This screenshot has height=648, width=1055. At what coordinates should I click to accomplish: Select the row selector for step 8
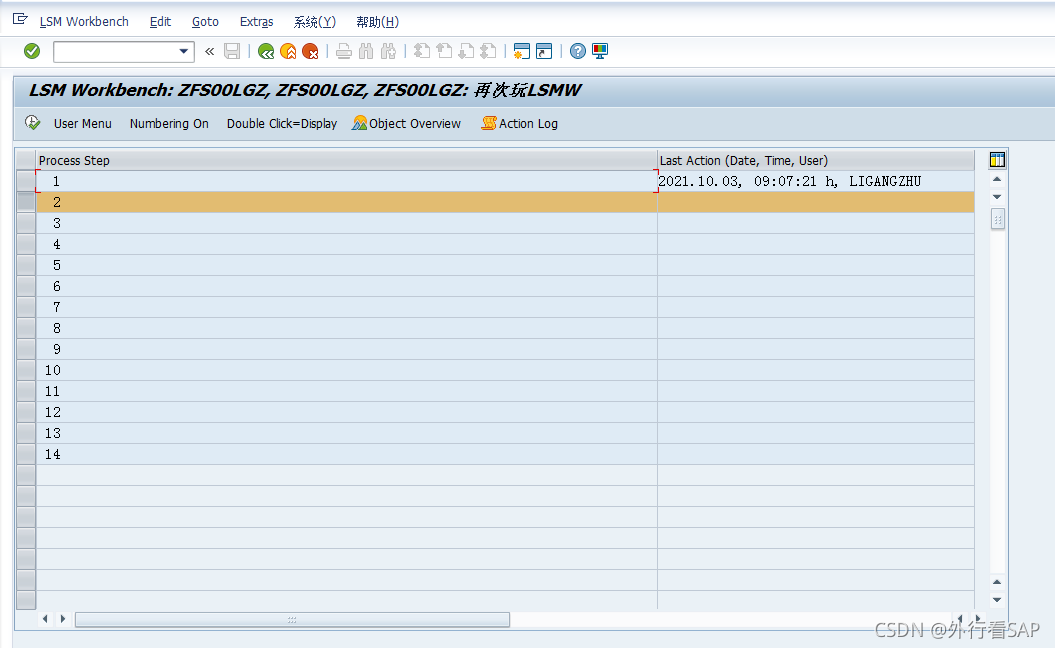coord(26,328)
